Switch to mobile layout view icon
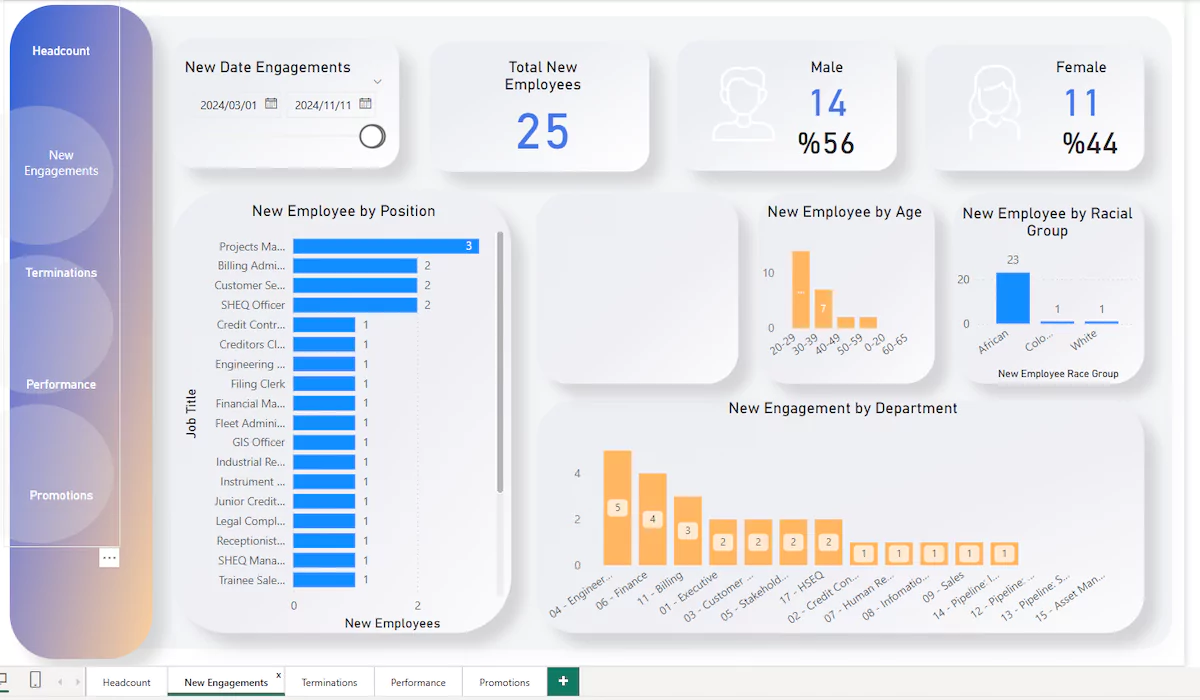 (35, 681)
